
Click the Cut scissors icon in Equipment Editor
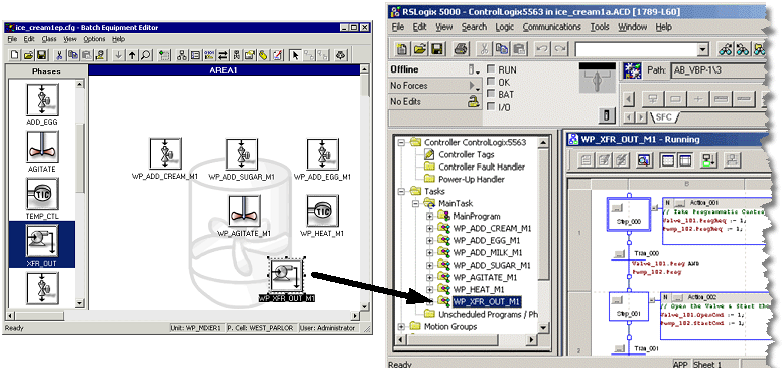[60, 55]
